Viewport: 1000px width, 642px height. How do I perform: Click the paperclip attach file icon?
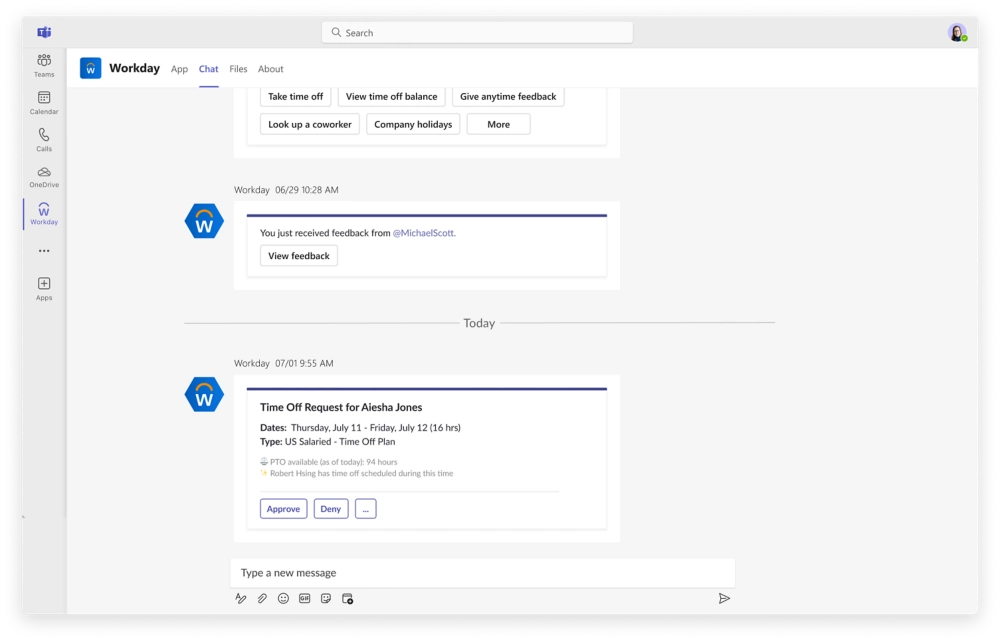pos(262,598)
